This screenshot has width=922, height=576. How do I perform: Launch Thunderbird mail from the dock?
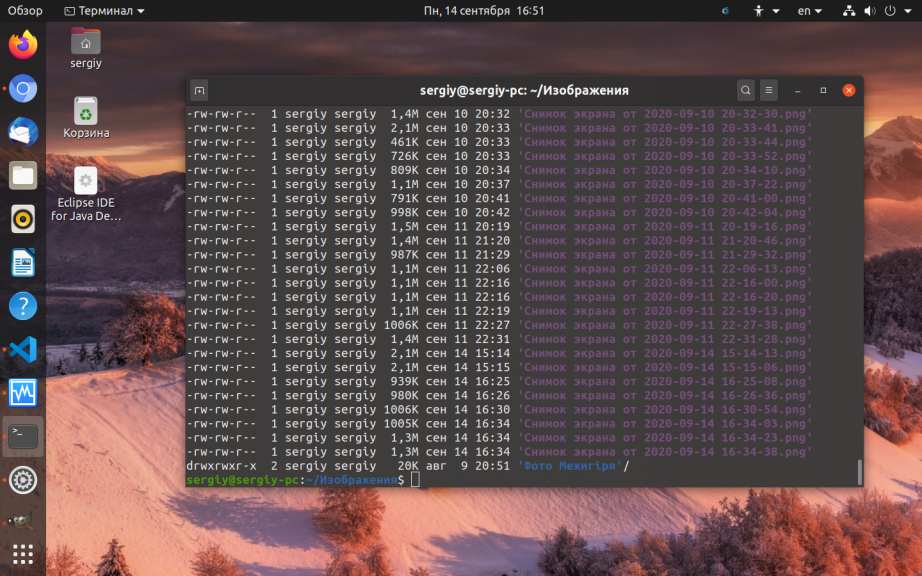coord(23,132)
